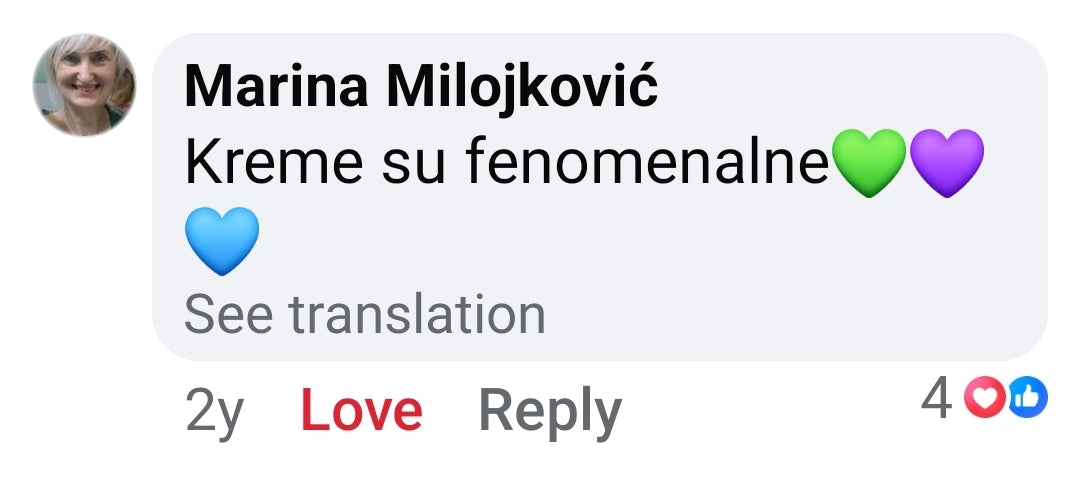Open Marina Milojković's profile picture
The image size is (1079, 480).
click(x=85, y=84)
